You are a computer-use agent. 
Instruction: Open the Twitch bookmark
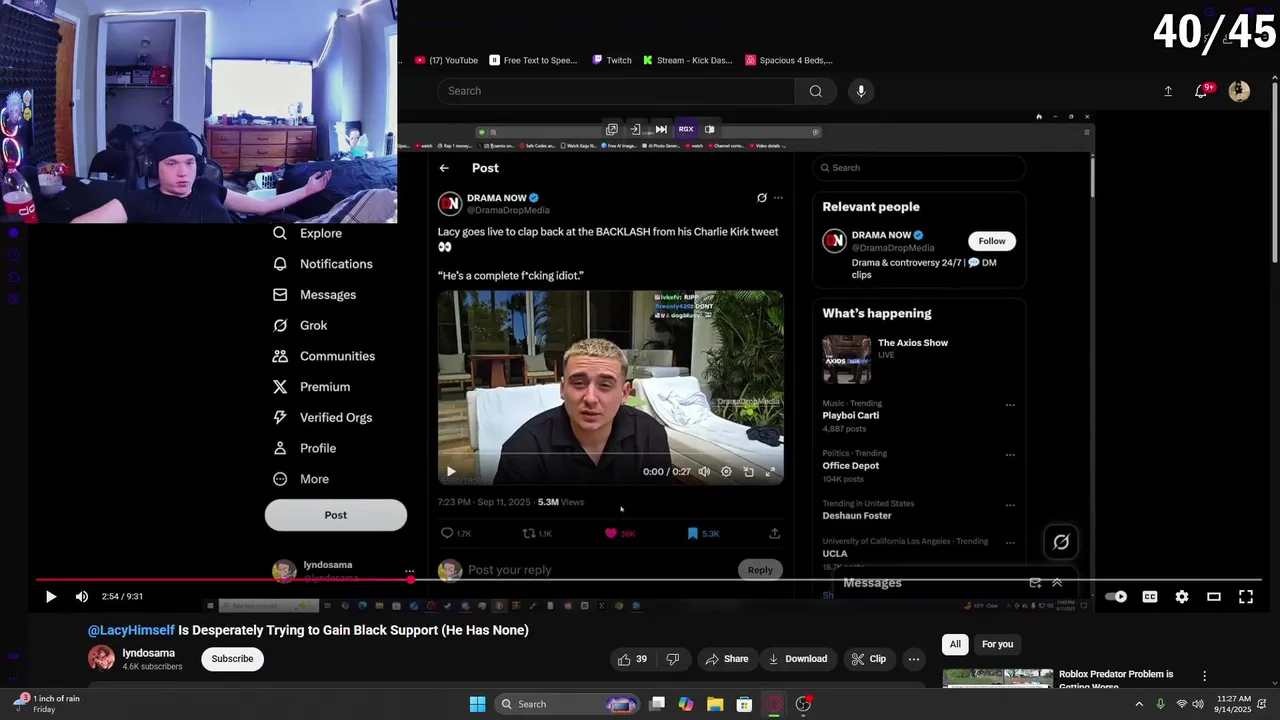click(x=612, y=60)
